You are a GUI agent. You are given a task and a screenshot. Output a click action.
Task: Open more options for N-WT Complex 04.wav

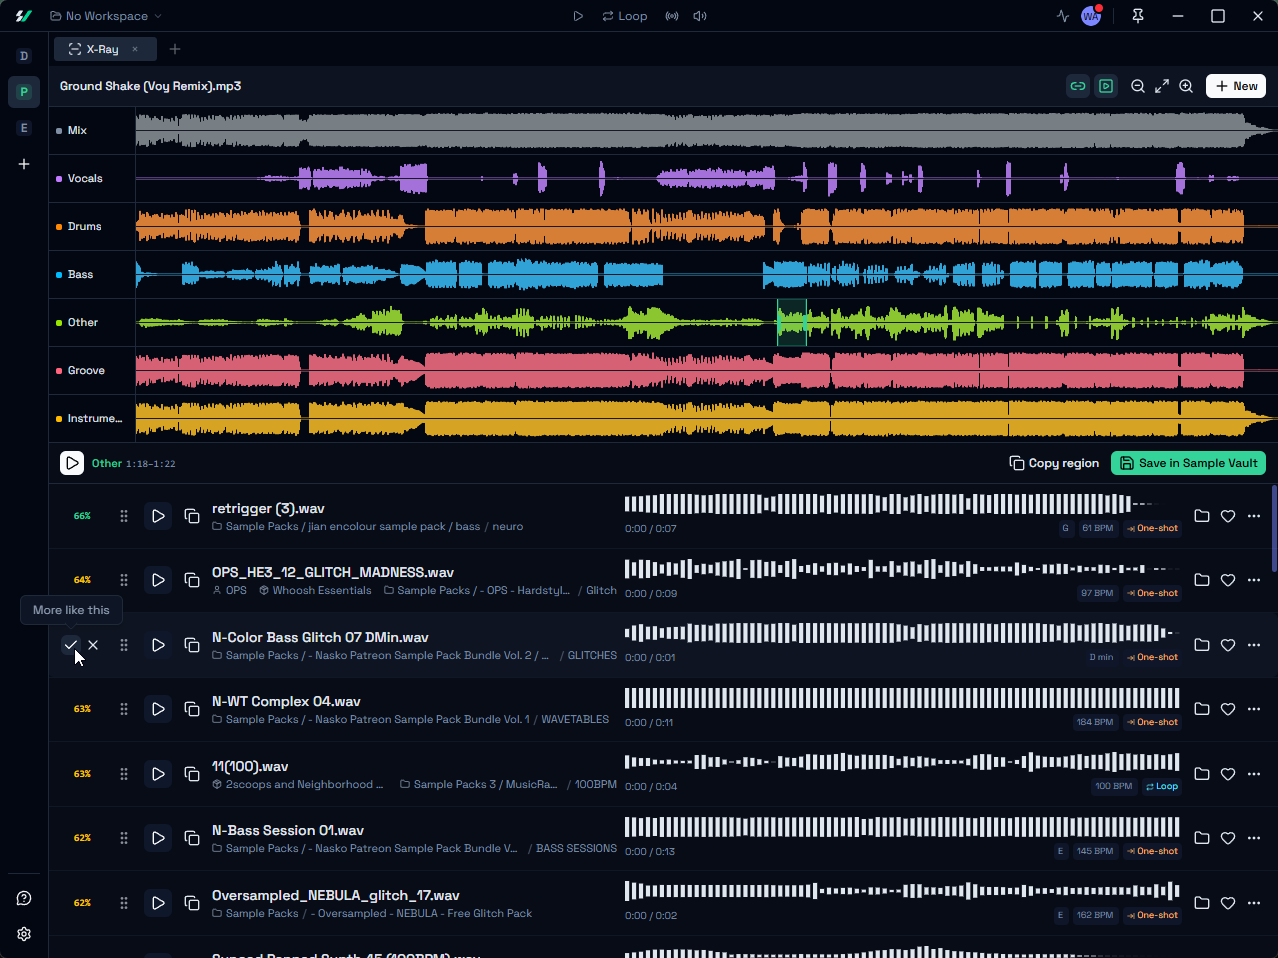click(x=1254, y=709)
